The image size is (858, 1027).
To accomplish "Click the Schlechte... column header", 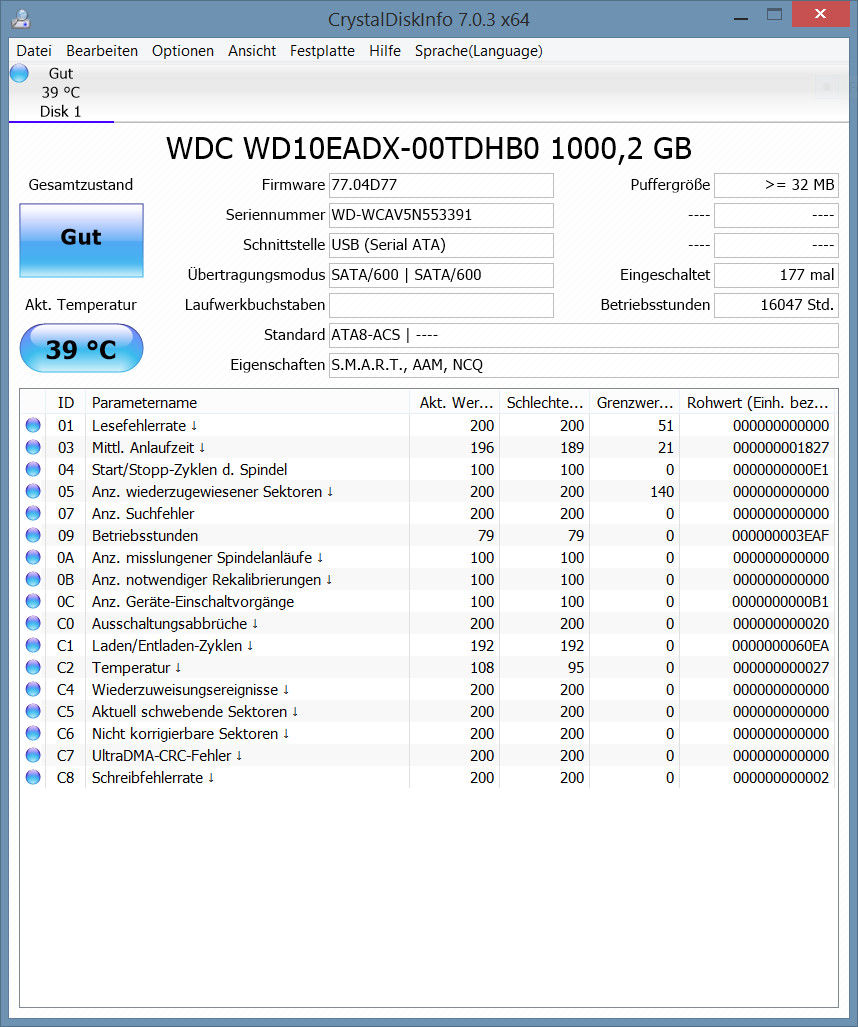I will click(544, 402).
